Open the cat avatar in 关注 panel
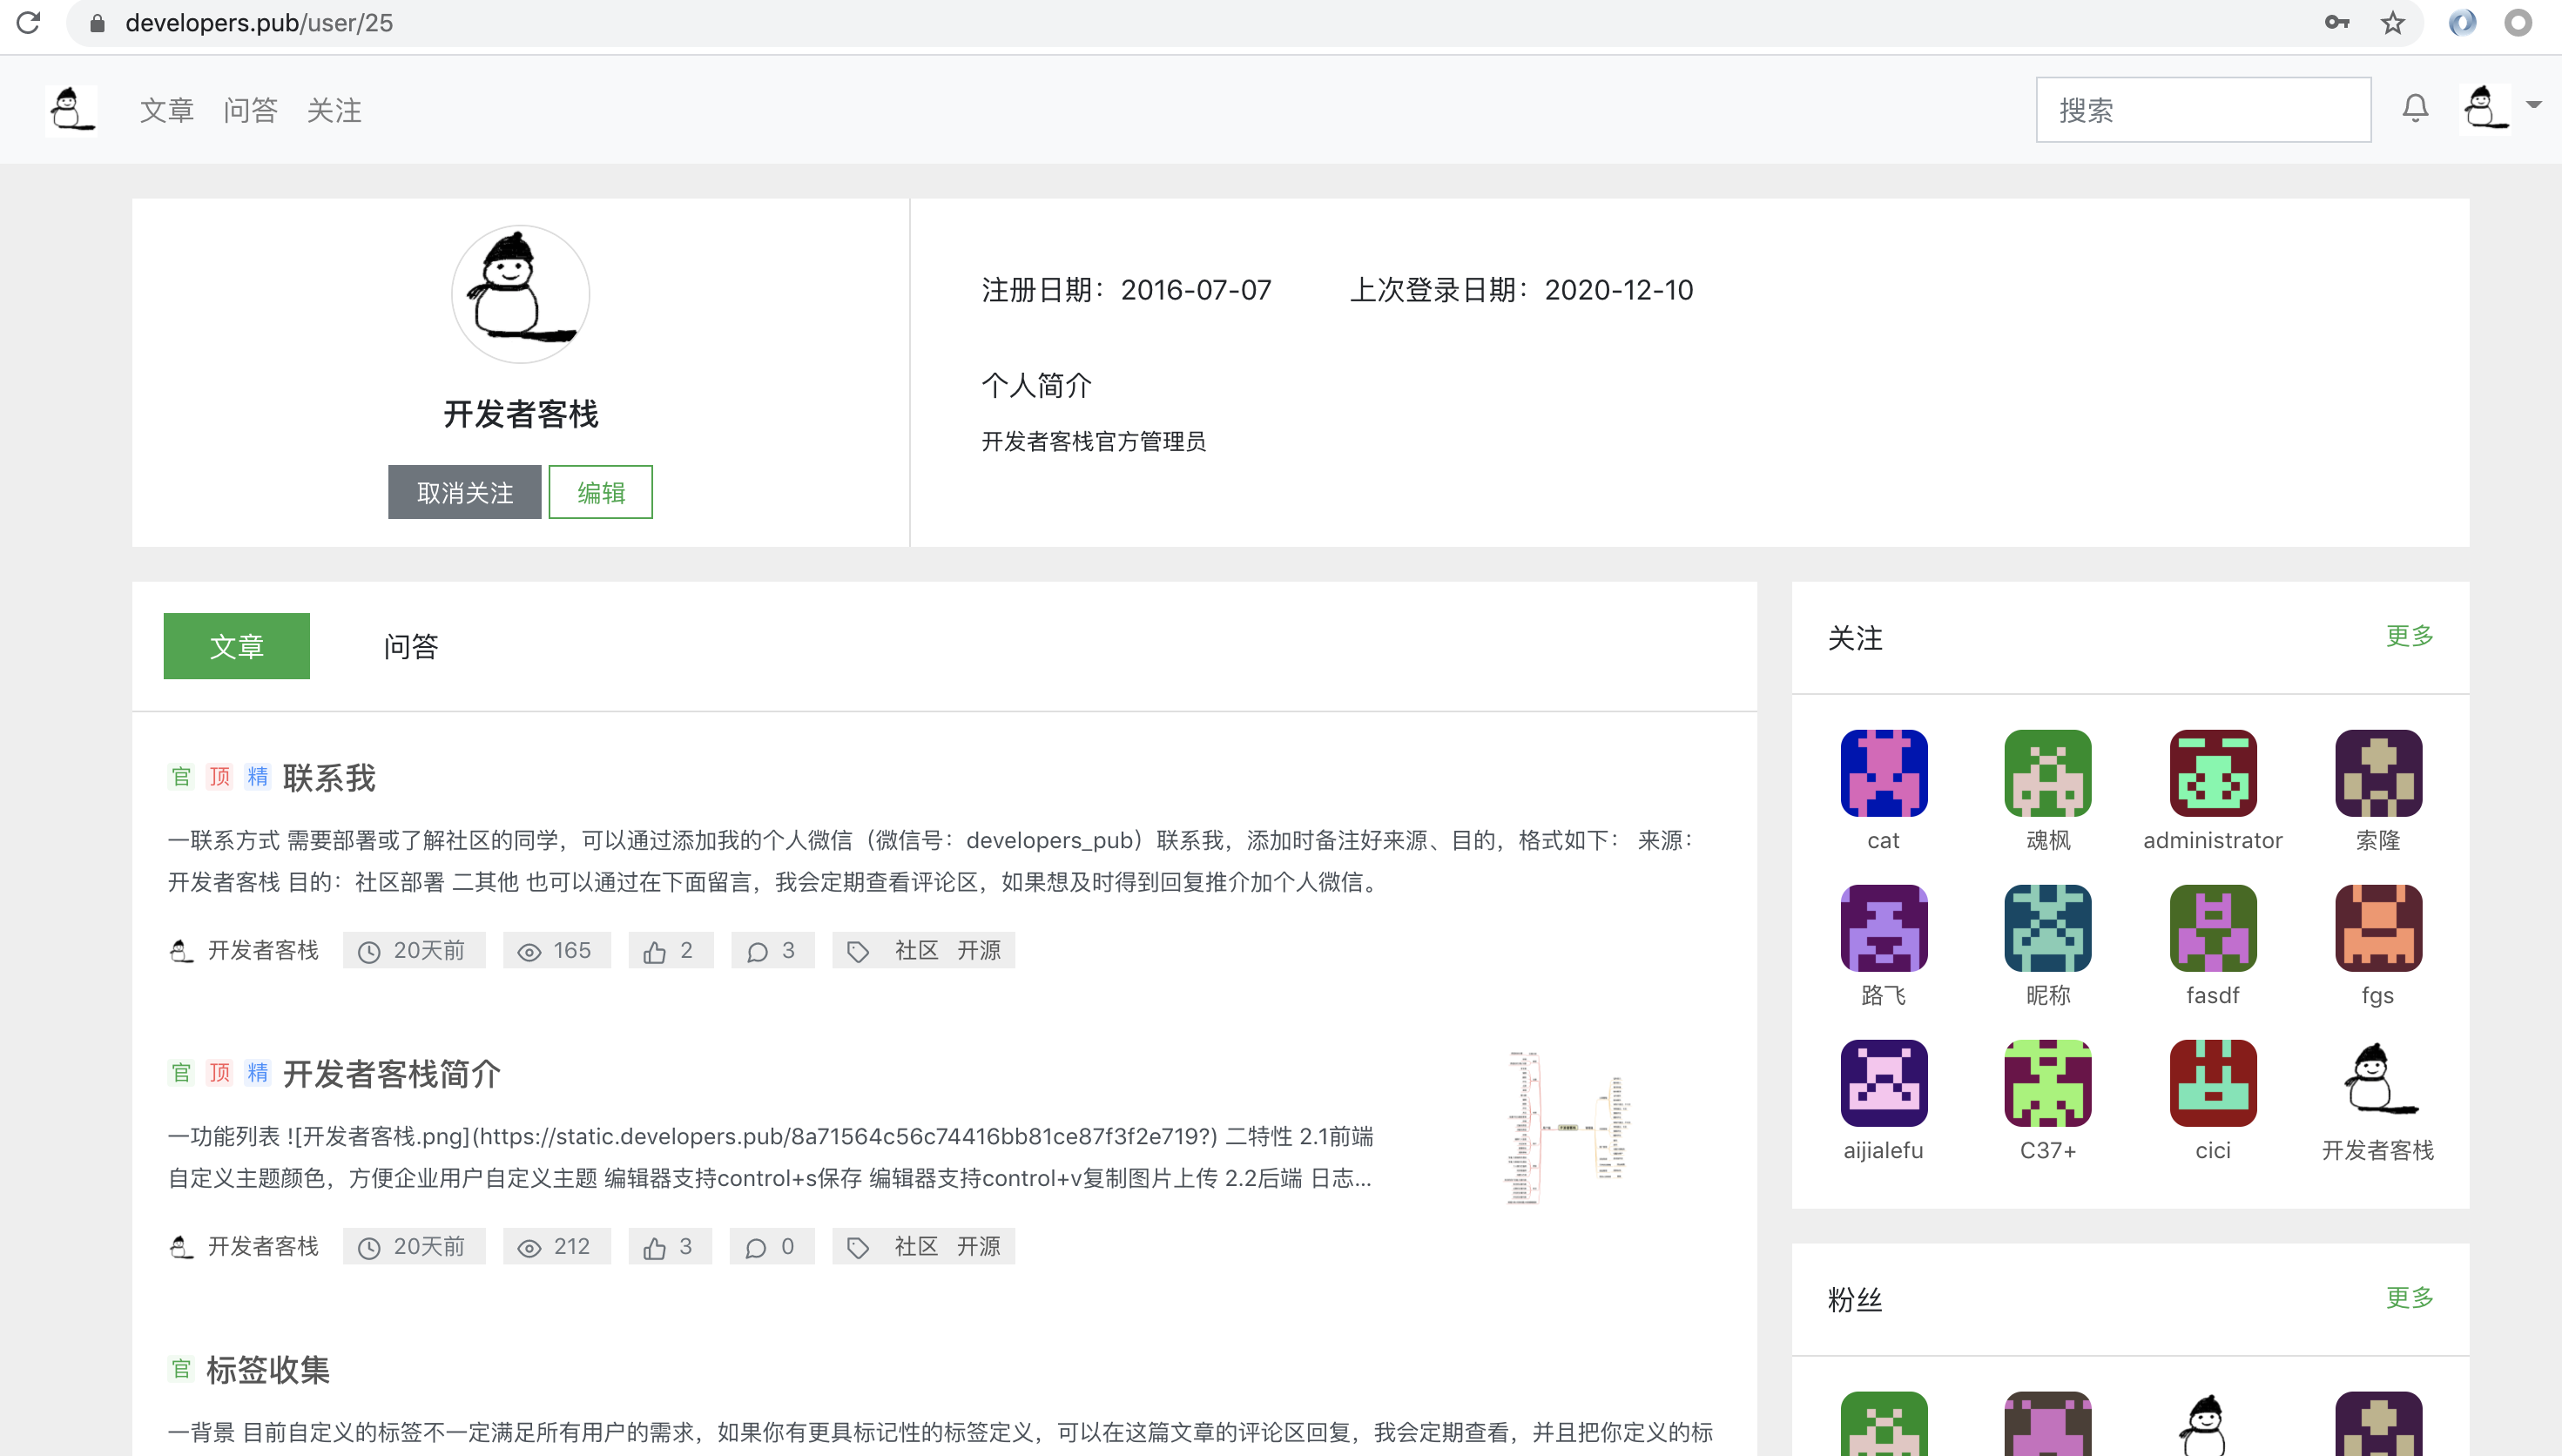Image resolution: width=2562 pixels, height=1456 pixels. 1883,772
